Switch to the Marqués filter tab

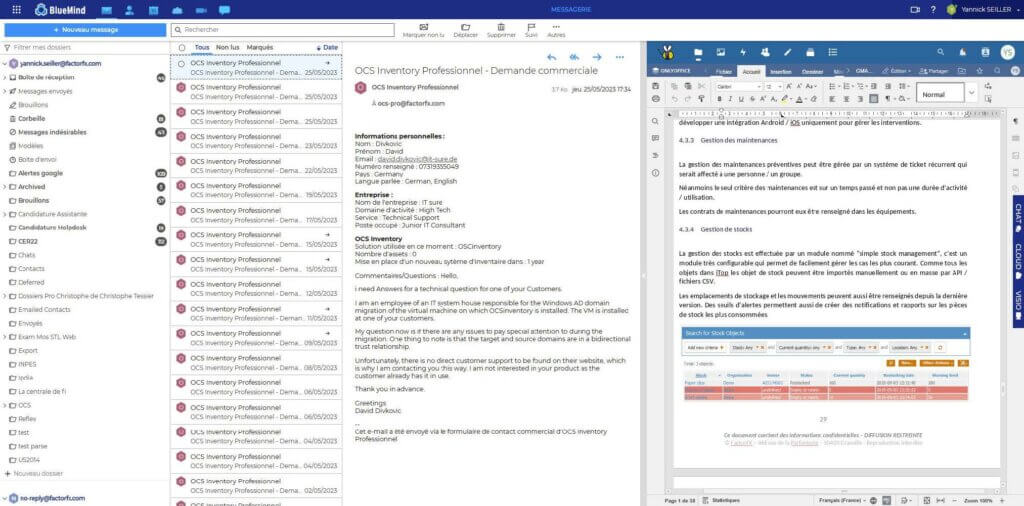coord(260,48)
